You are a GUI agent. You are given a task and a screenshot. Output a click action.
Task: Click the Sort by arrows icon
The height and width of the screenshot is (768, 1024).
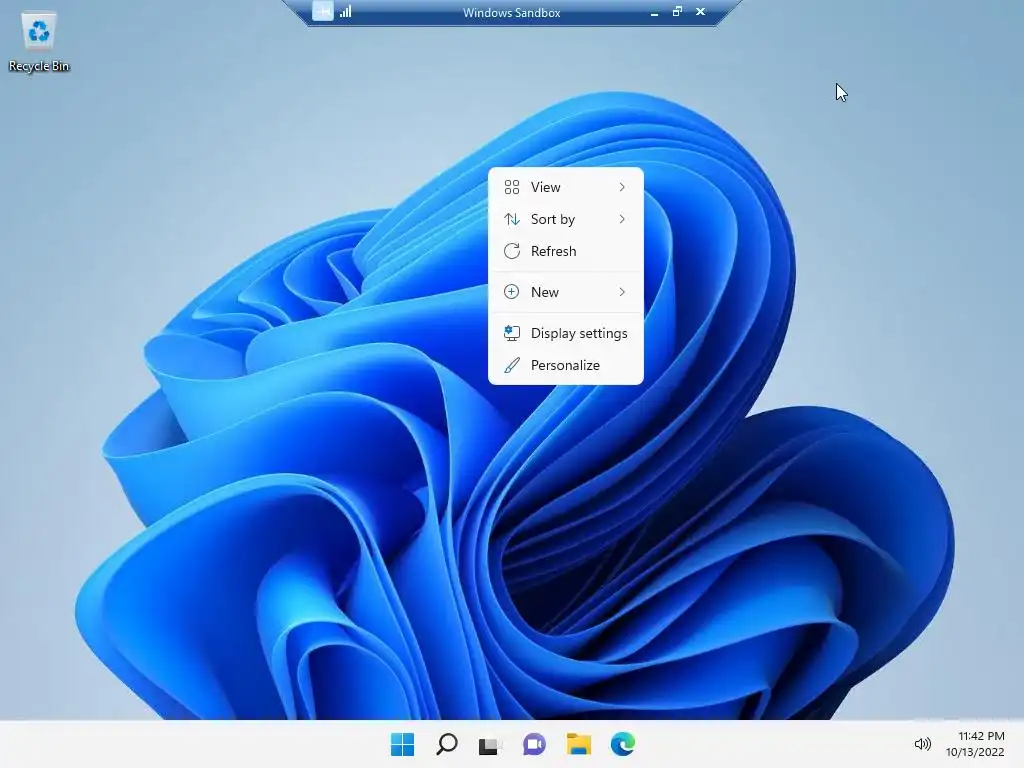coord(512,219)
